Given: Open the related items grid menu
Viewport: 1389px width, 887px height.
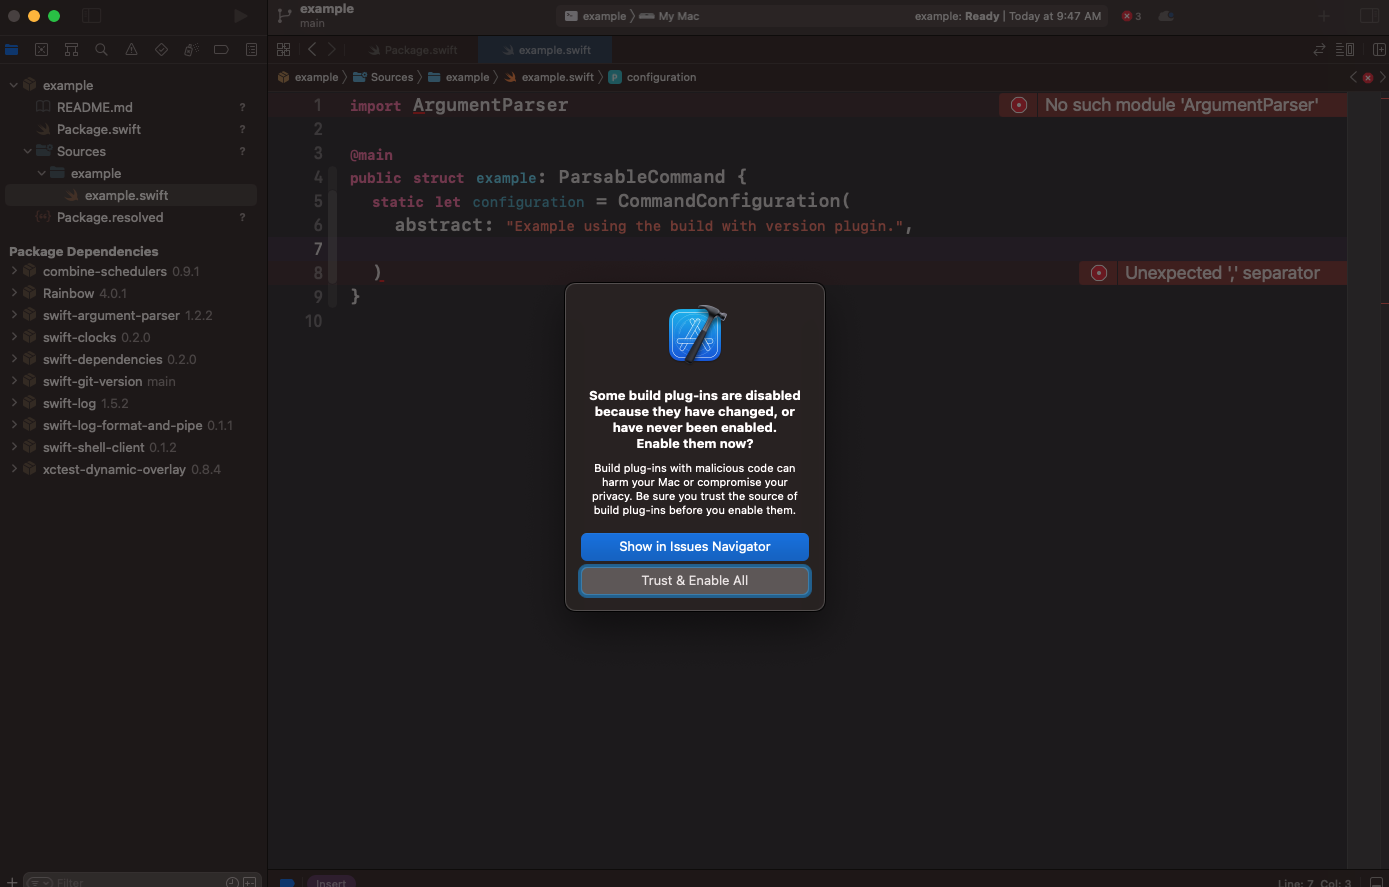Looking at the screenshot, I should click(283, 50).
